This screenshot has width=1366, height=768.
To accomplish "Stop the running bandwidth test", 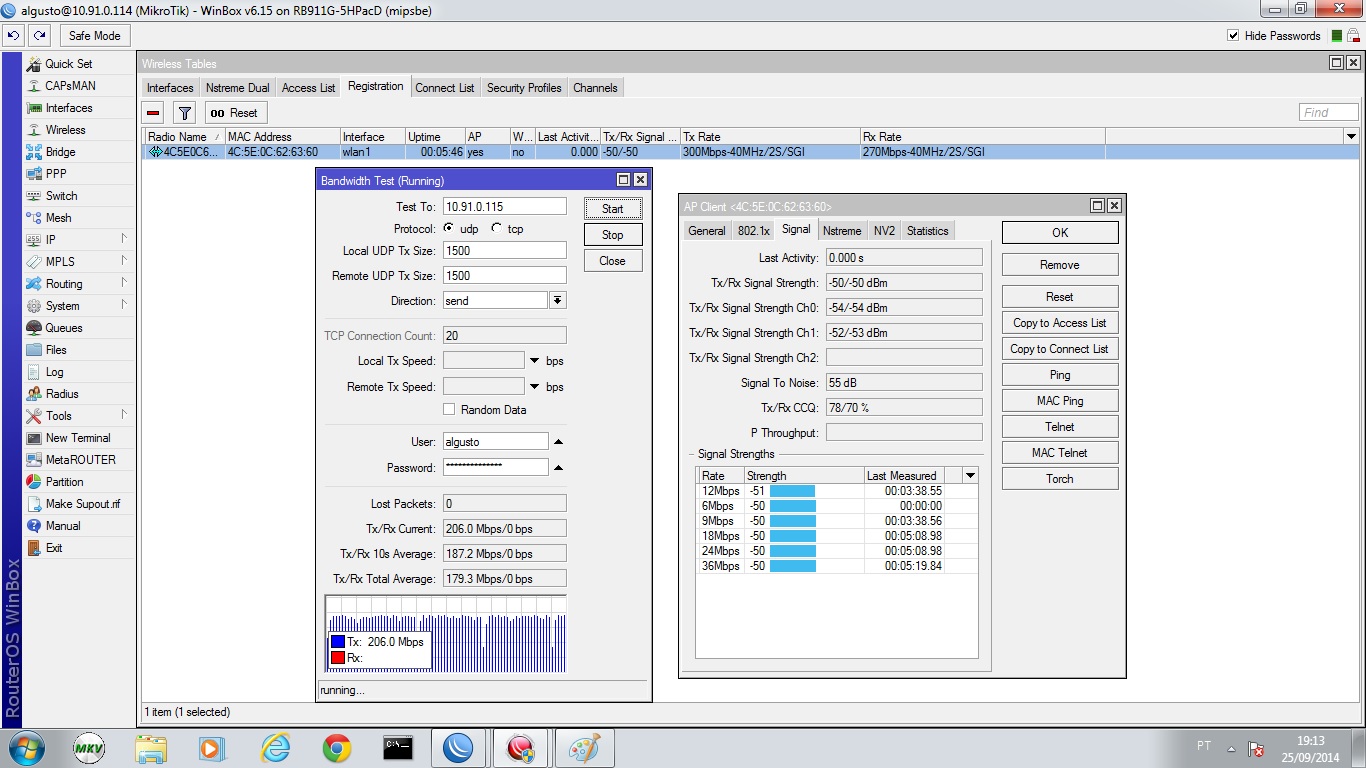I will [x=612, y=235].
